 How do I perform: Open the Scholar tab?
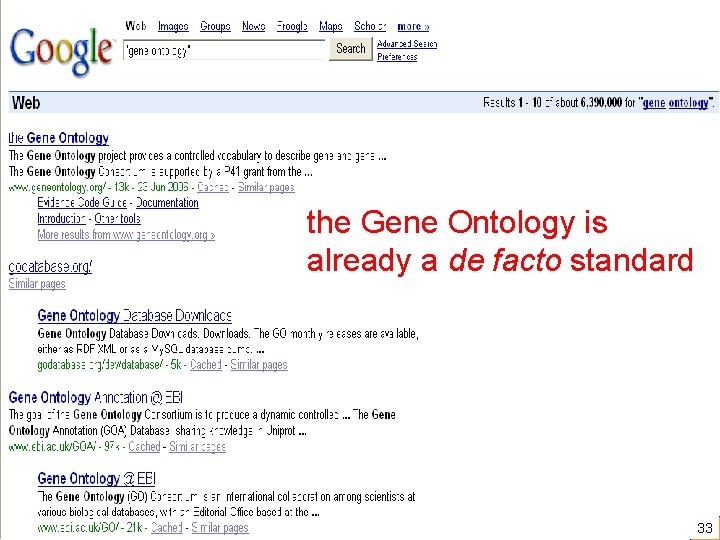(370, 27)
